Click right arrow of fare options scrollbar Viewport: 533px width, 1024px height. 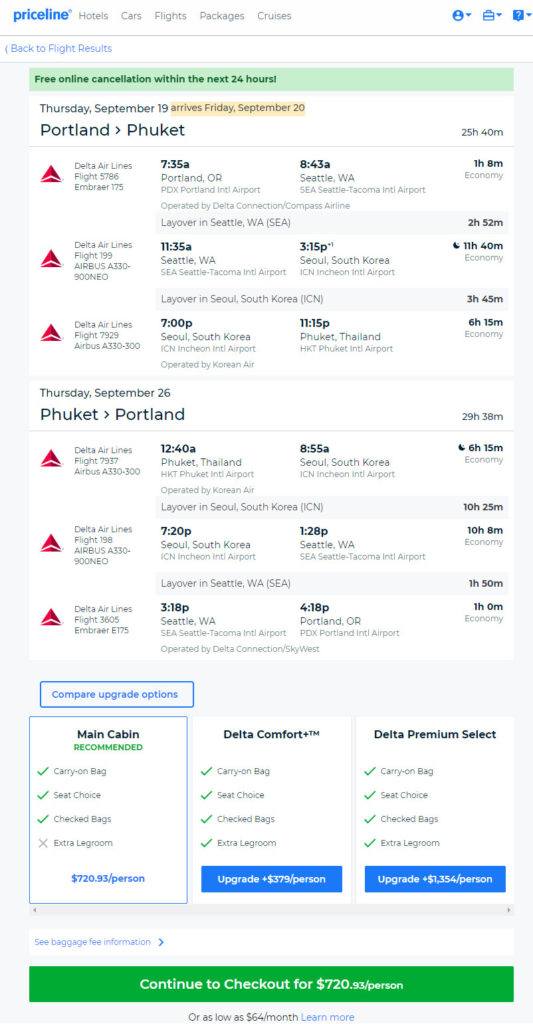509,910
